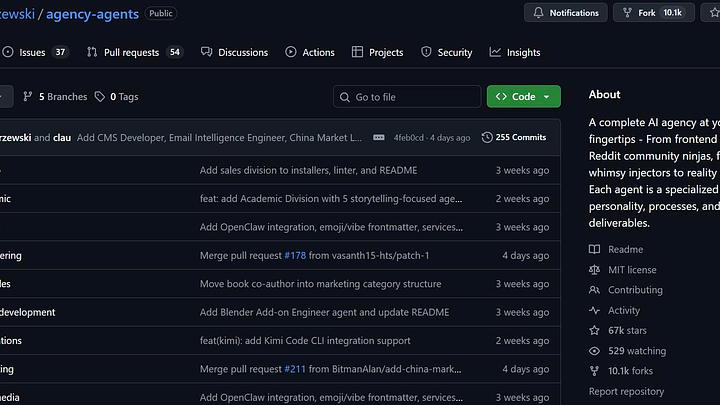This screenshot has width=720, height=405.
Task: Open the green Code dropdown
Action: (x=524, y=96)
